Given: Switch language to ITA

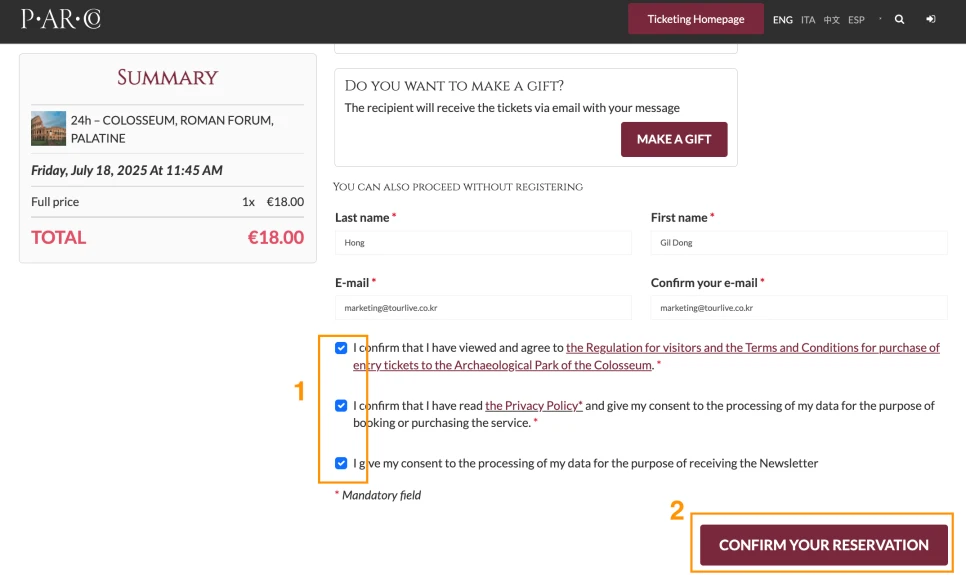Looking at the screenshot, I should click(x=808, y=20).
